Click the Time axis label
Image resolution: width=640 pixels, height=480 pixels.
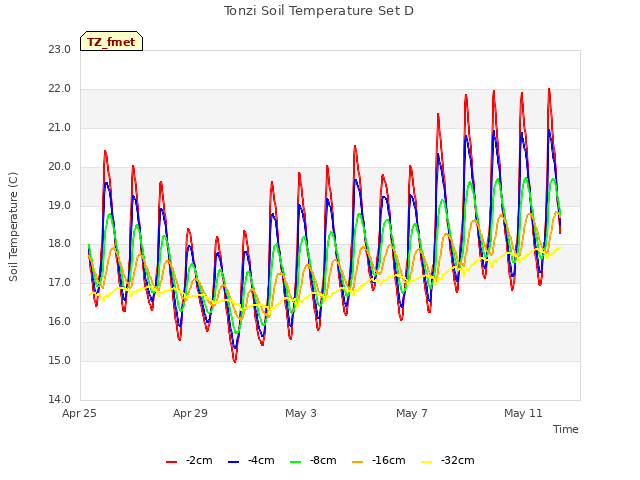[566, 429]
